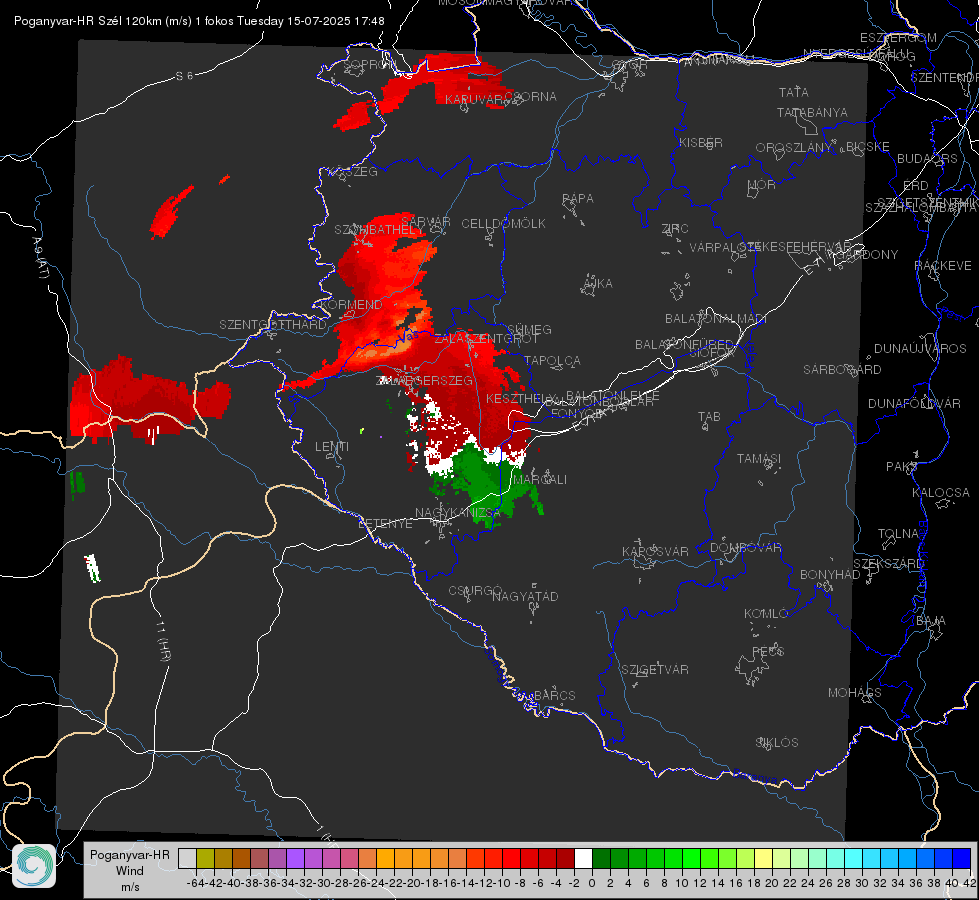The height and width of the screenshot is (900, 979).
Task: Click the KALOCSA city label
Action: point(940,493)
